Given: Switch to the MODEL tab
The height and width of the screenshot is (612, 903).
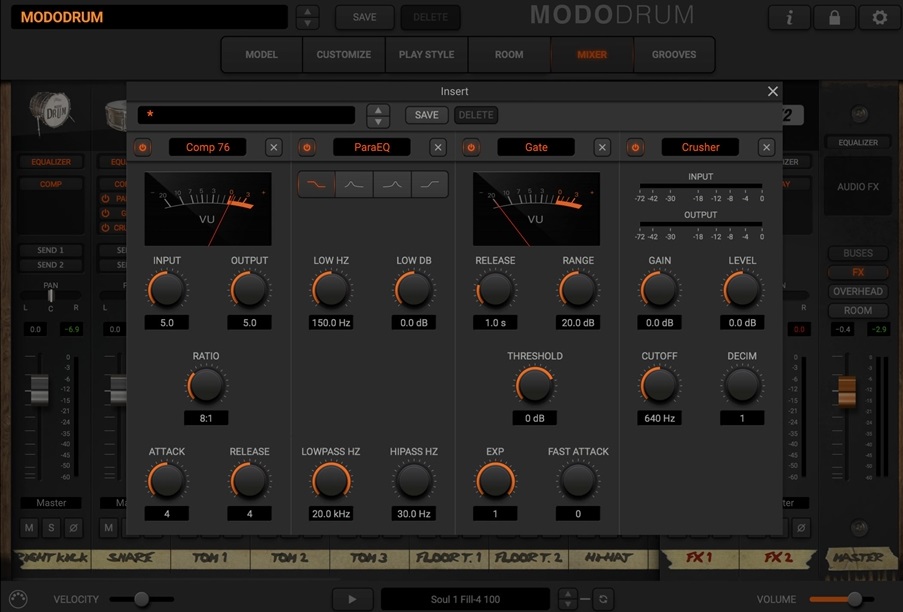Looking at the screenshot, I should 261,55.
